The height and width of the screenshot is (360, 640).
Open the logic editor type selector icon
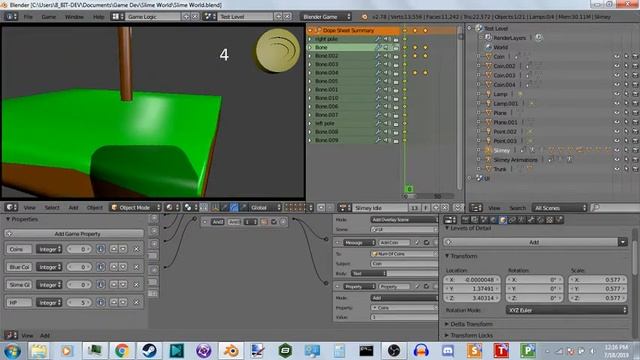pyautogui.click(x=11, y=336)
